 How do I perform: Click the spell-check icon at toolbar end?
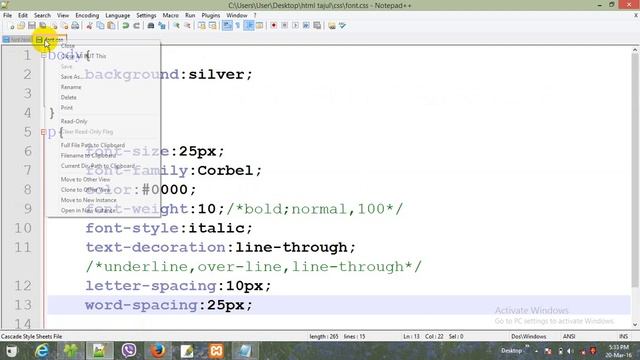pyautogui.click(x=342, y=26)
